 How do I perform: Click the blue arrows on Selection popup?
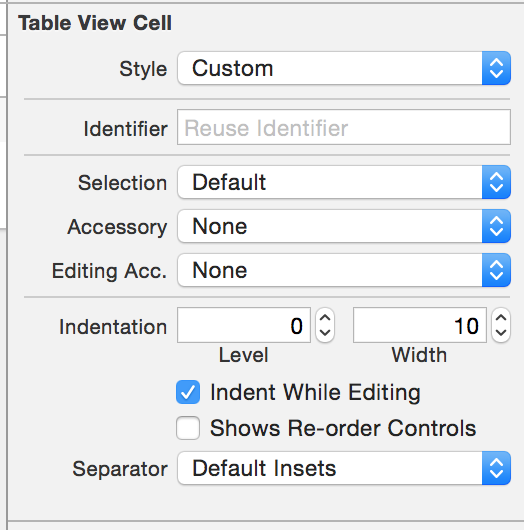pos(496,182)
